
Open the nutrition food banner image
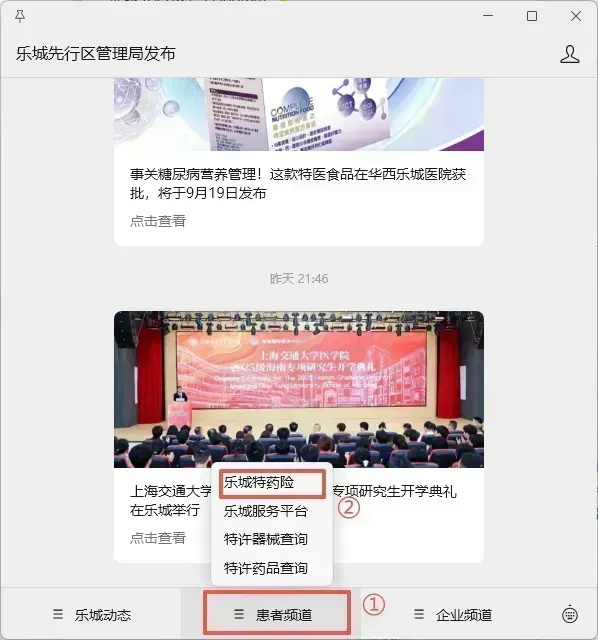[299, 114]
